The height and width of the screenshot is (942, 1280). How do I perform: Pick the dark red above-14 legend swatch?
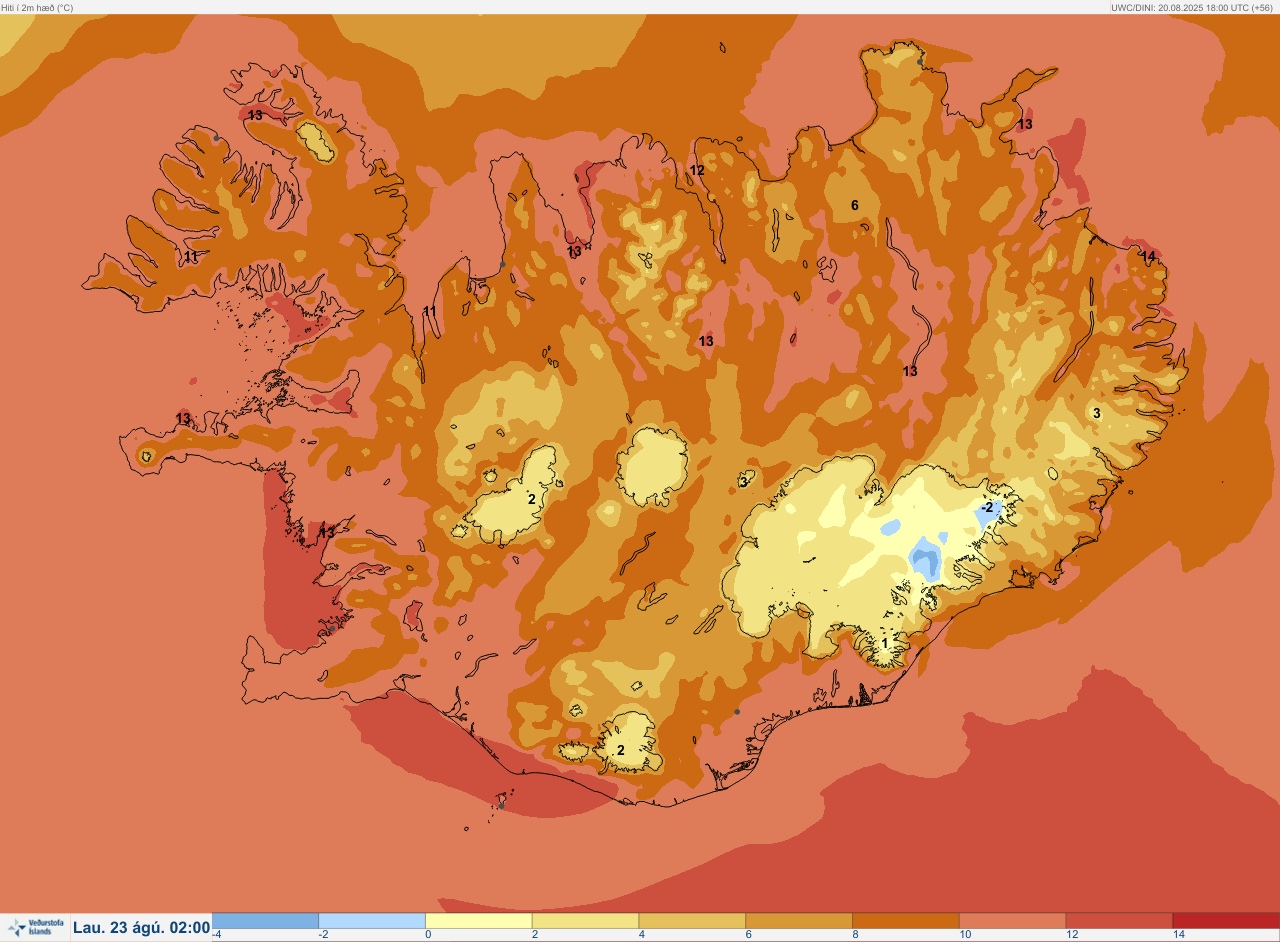coord(1225,920)
